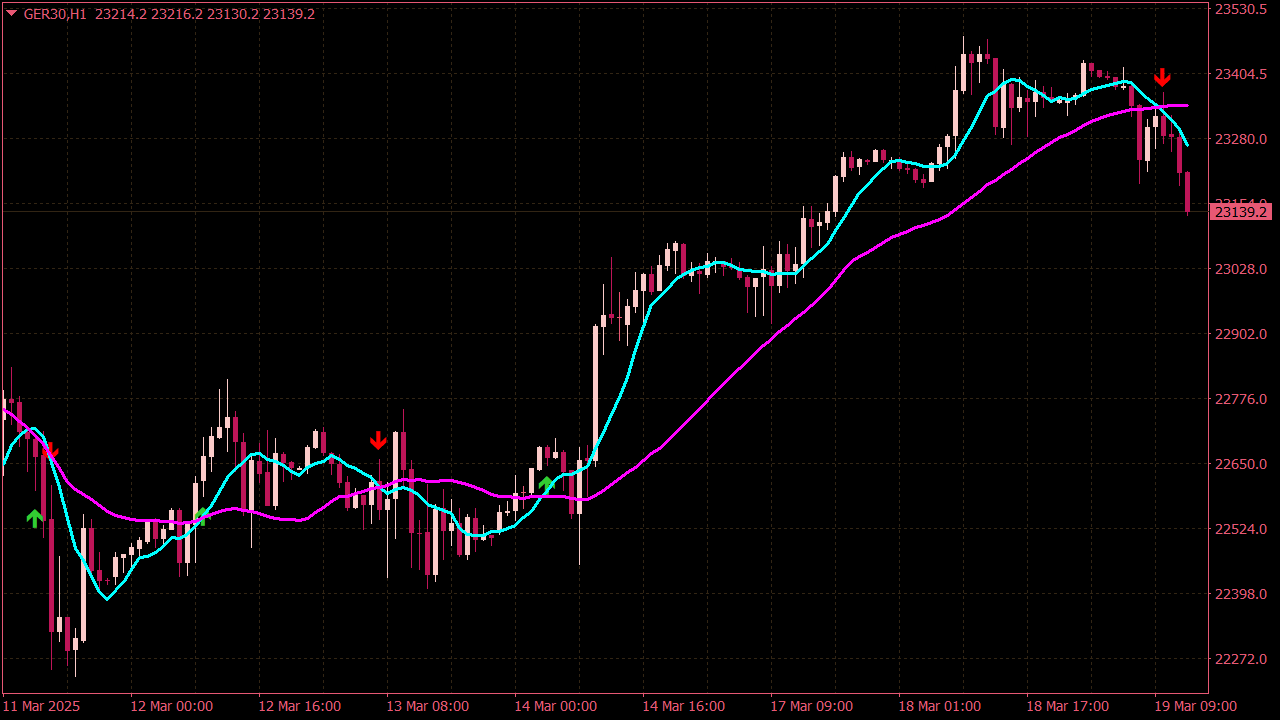Click the 22776.0 price scale label
Screen dimensions: 1280x720
pyautogui.click(x=1241, y=399)
